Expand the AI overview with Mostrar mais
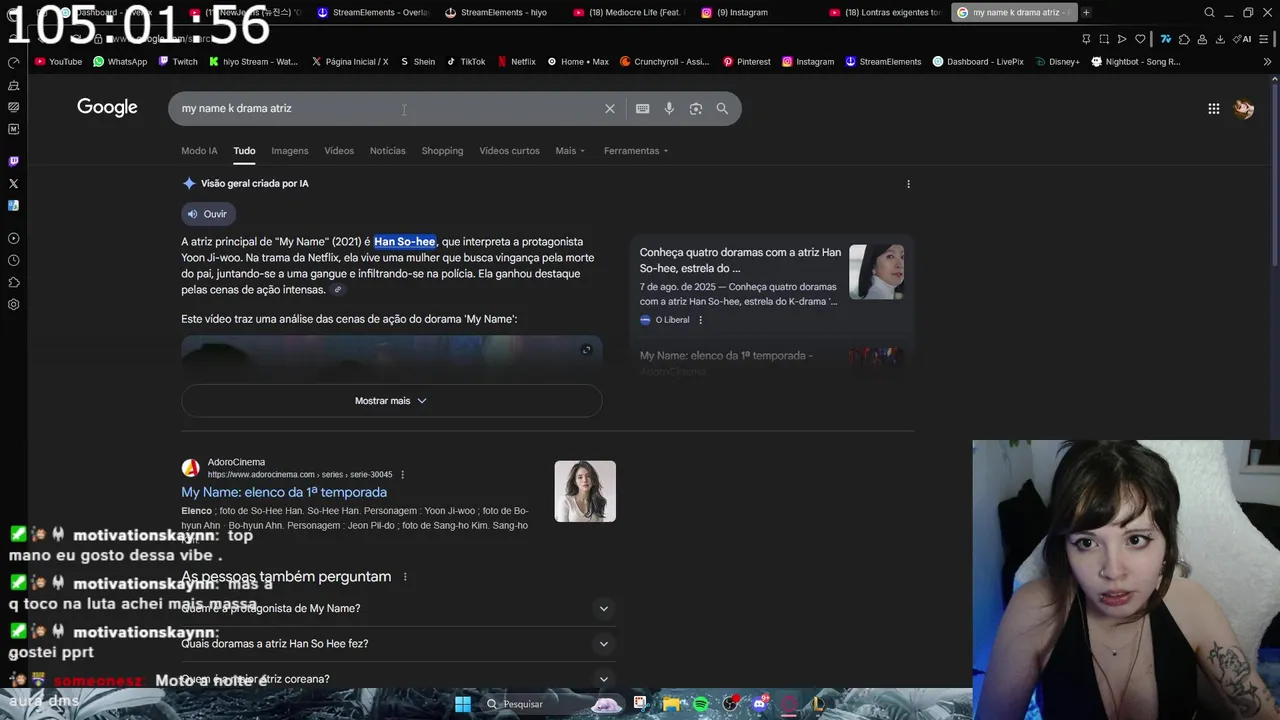 391,401
